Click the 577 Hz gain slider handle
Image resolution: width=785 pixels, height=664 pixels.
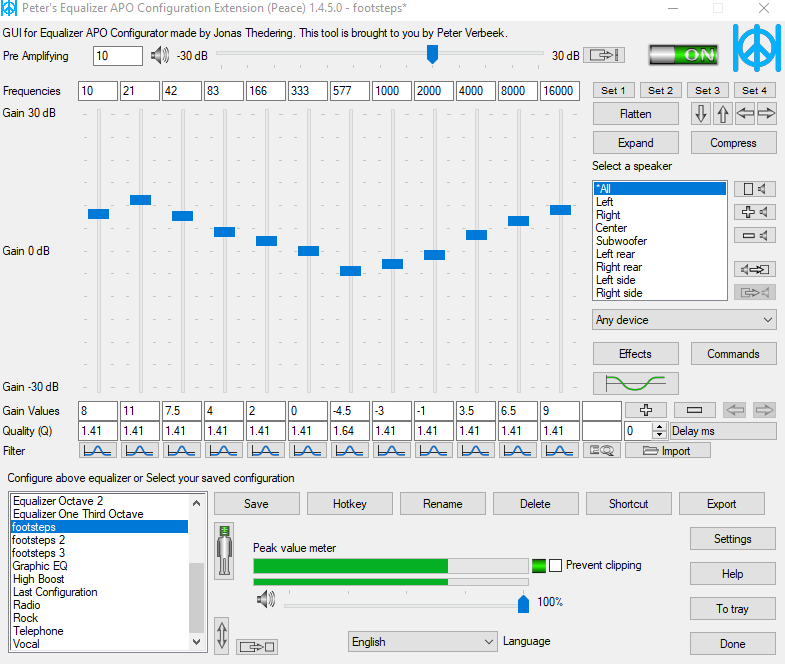[350, 271]
